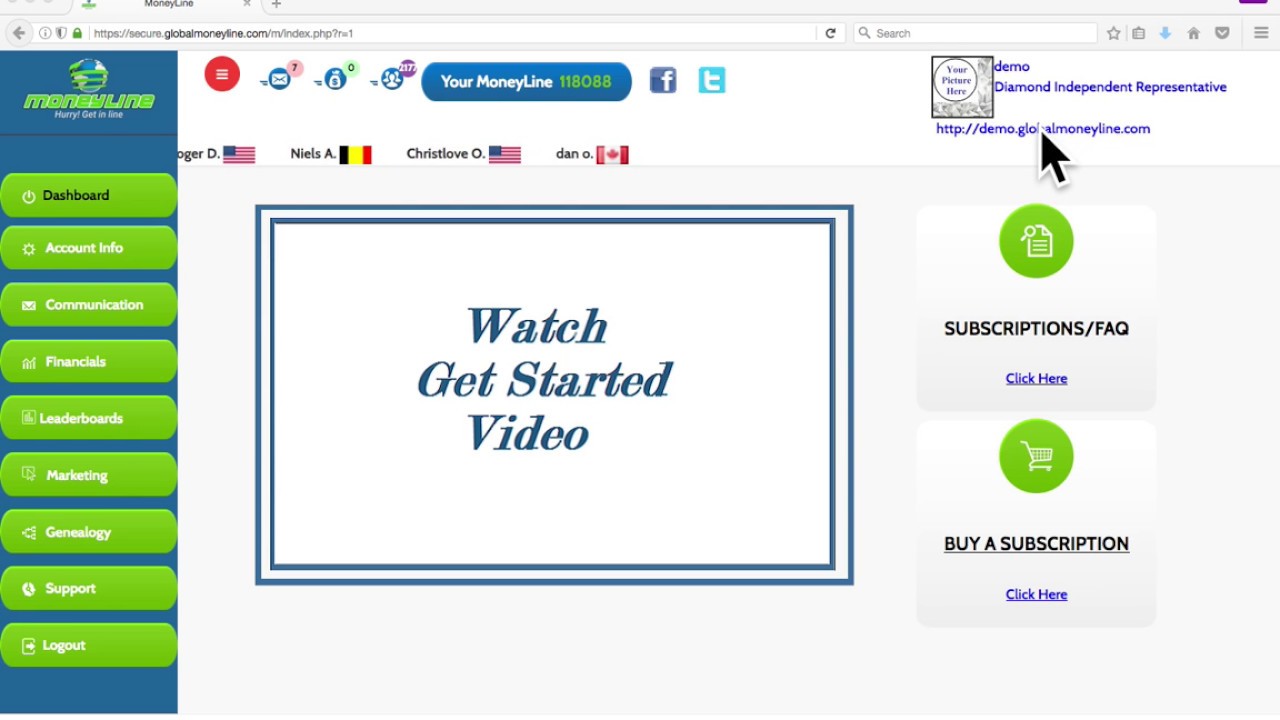The image size is (1280, 720).
Task: Click Here link under BUY A SUBSCRIPTION
Action: click(x=1036, y=594)
